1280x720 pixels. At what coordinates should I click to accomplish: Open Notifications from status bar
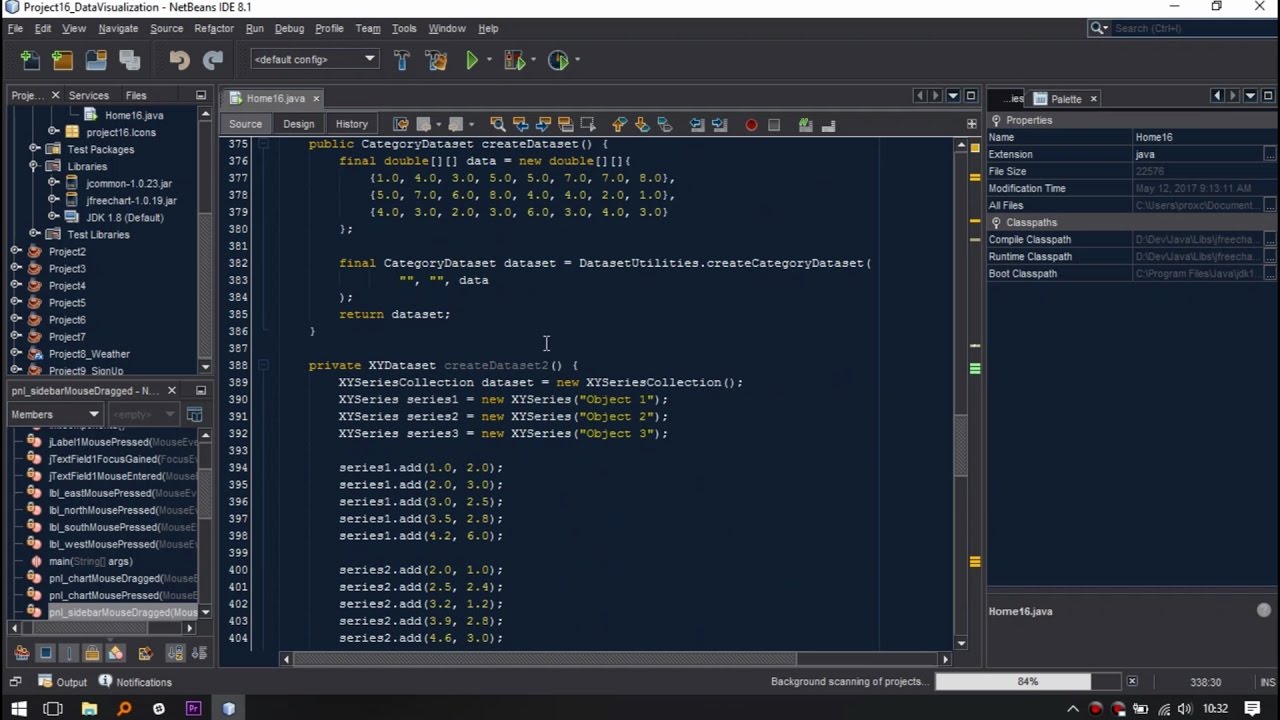[135, 682]
